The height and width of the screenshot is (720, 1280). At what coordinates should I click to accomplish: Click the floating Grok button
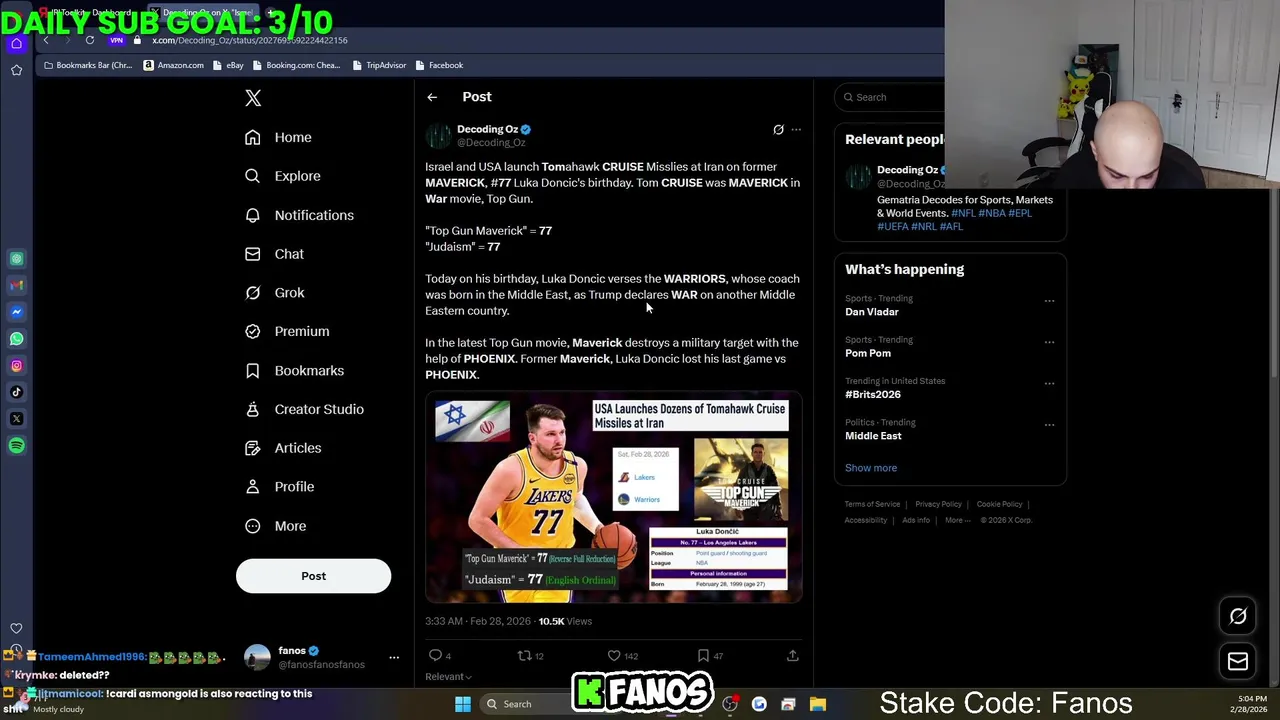click(x=1238, y=617)
